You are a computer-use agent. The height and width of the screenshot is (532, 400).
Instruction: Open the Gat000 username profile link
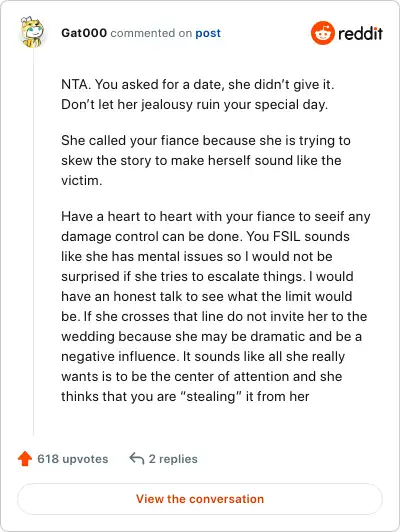click(x=84, y=33)
